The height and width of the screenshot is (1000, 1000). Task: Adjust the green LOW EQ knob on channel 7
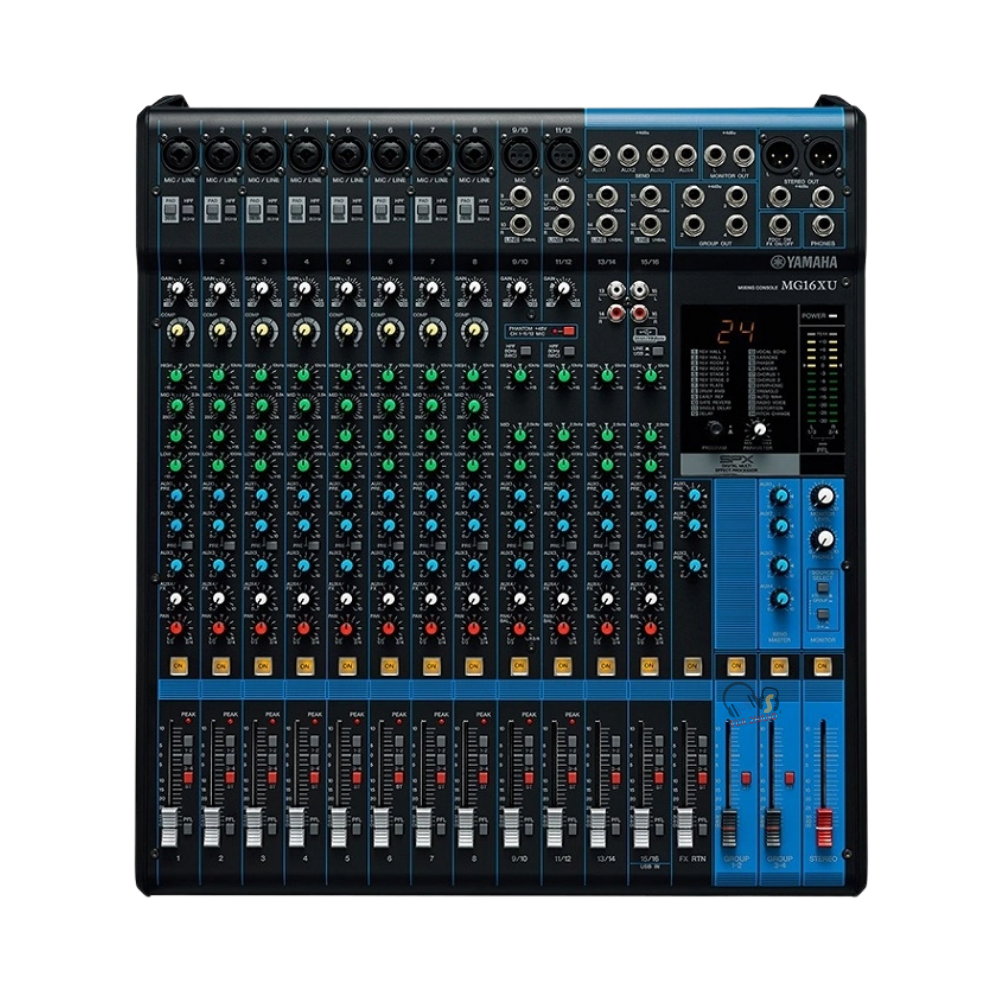pyautogui.click(x=431, y=464)
